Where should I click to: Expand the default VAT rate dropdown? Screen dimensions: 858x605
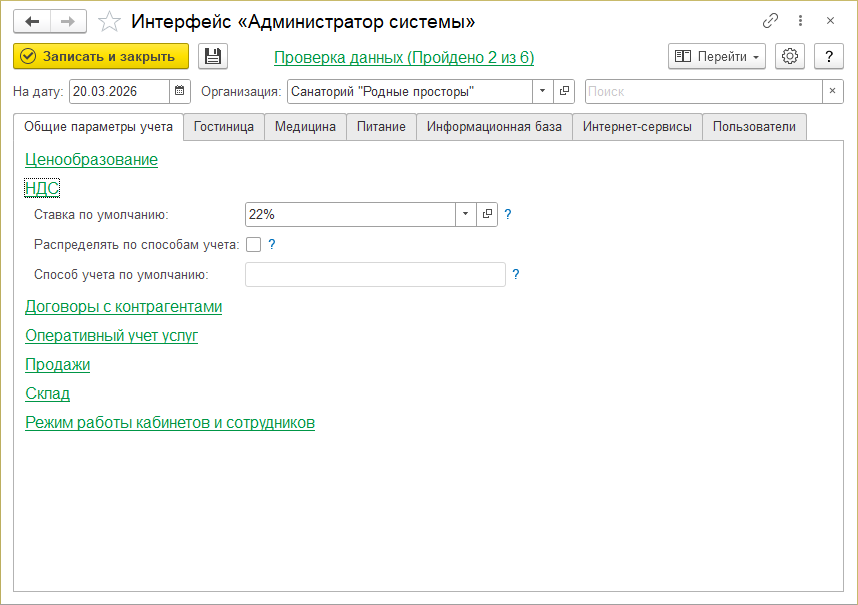tap(466, 214)
